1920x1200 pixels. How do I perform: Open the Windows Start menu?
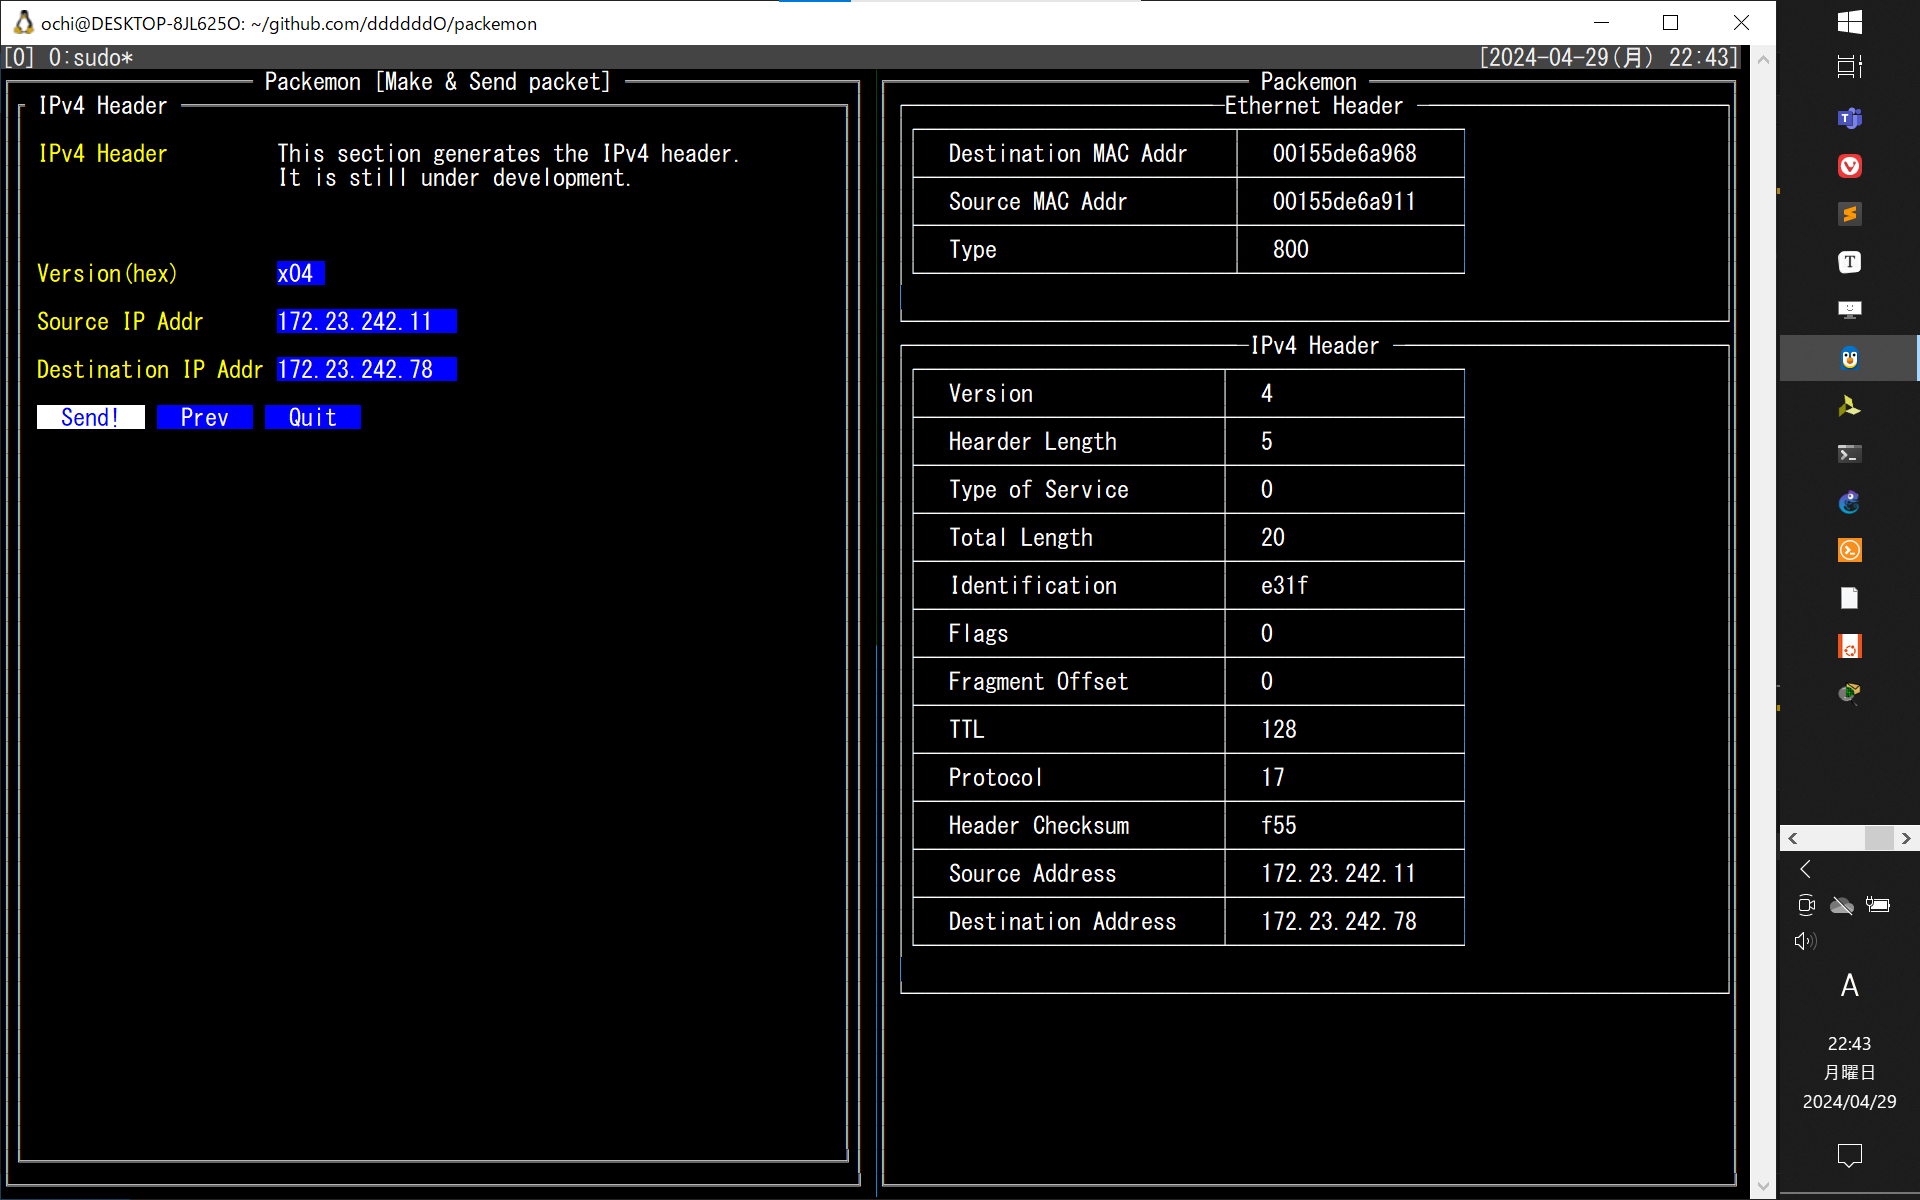point(1849,22)
